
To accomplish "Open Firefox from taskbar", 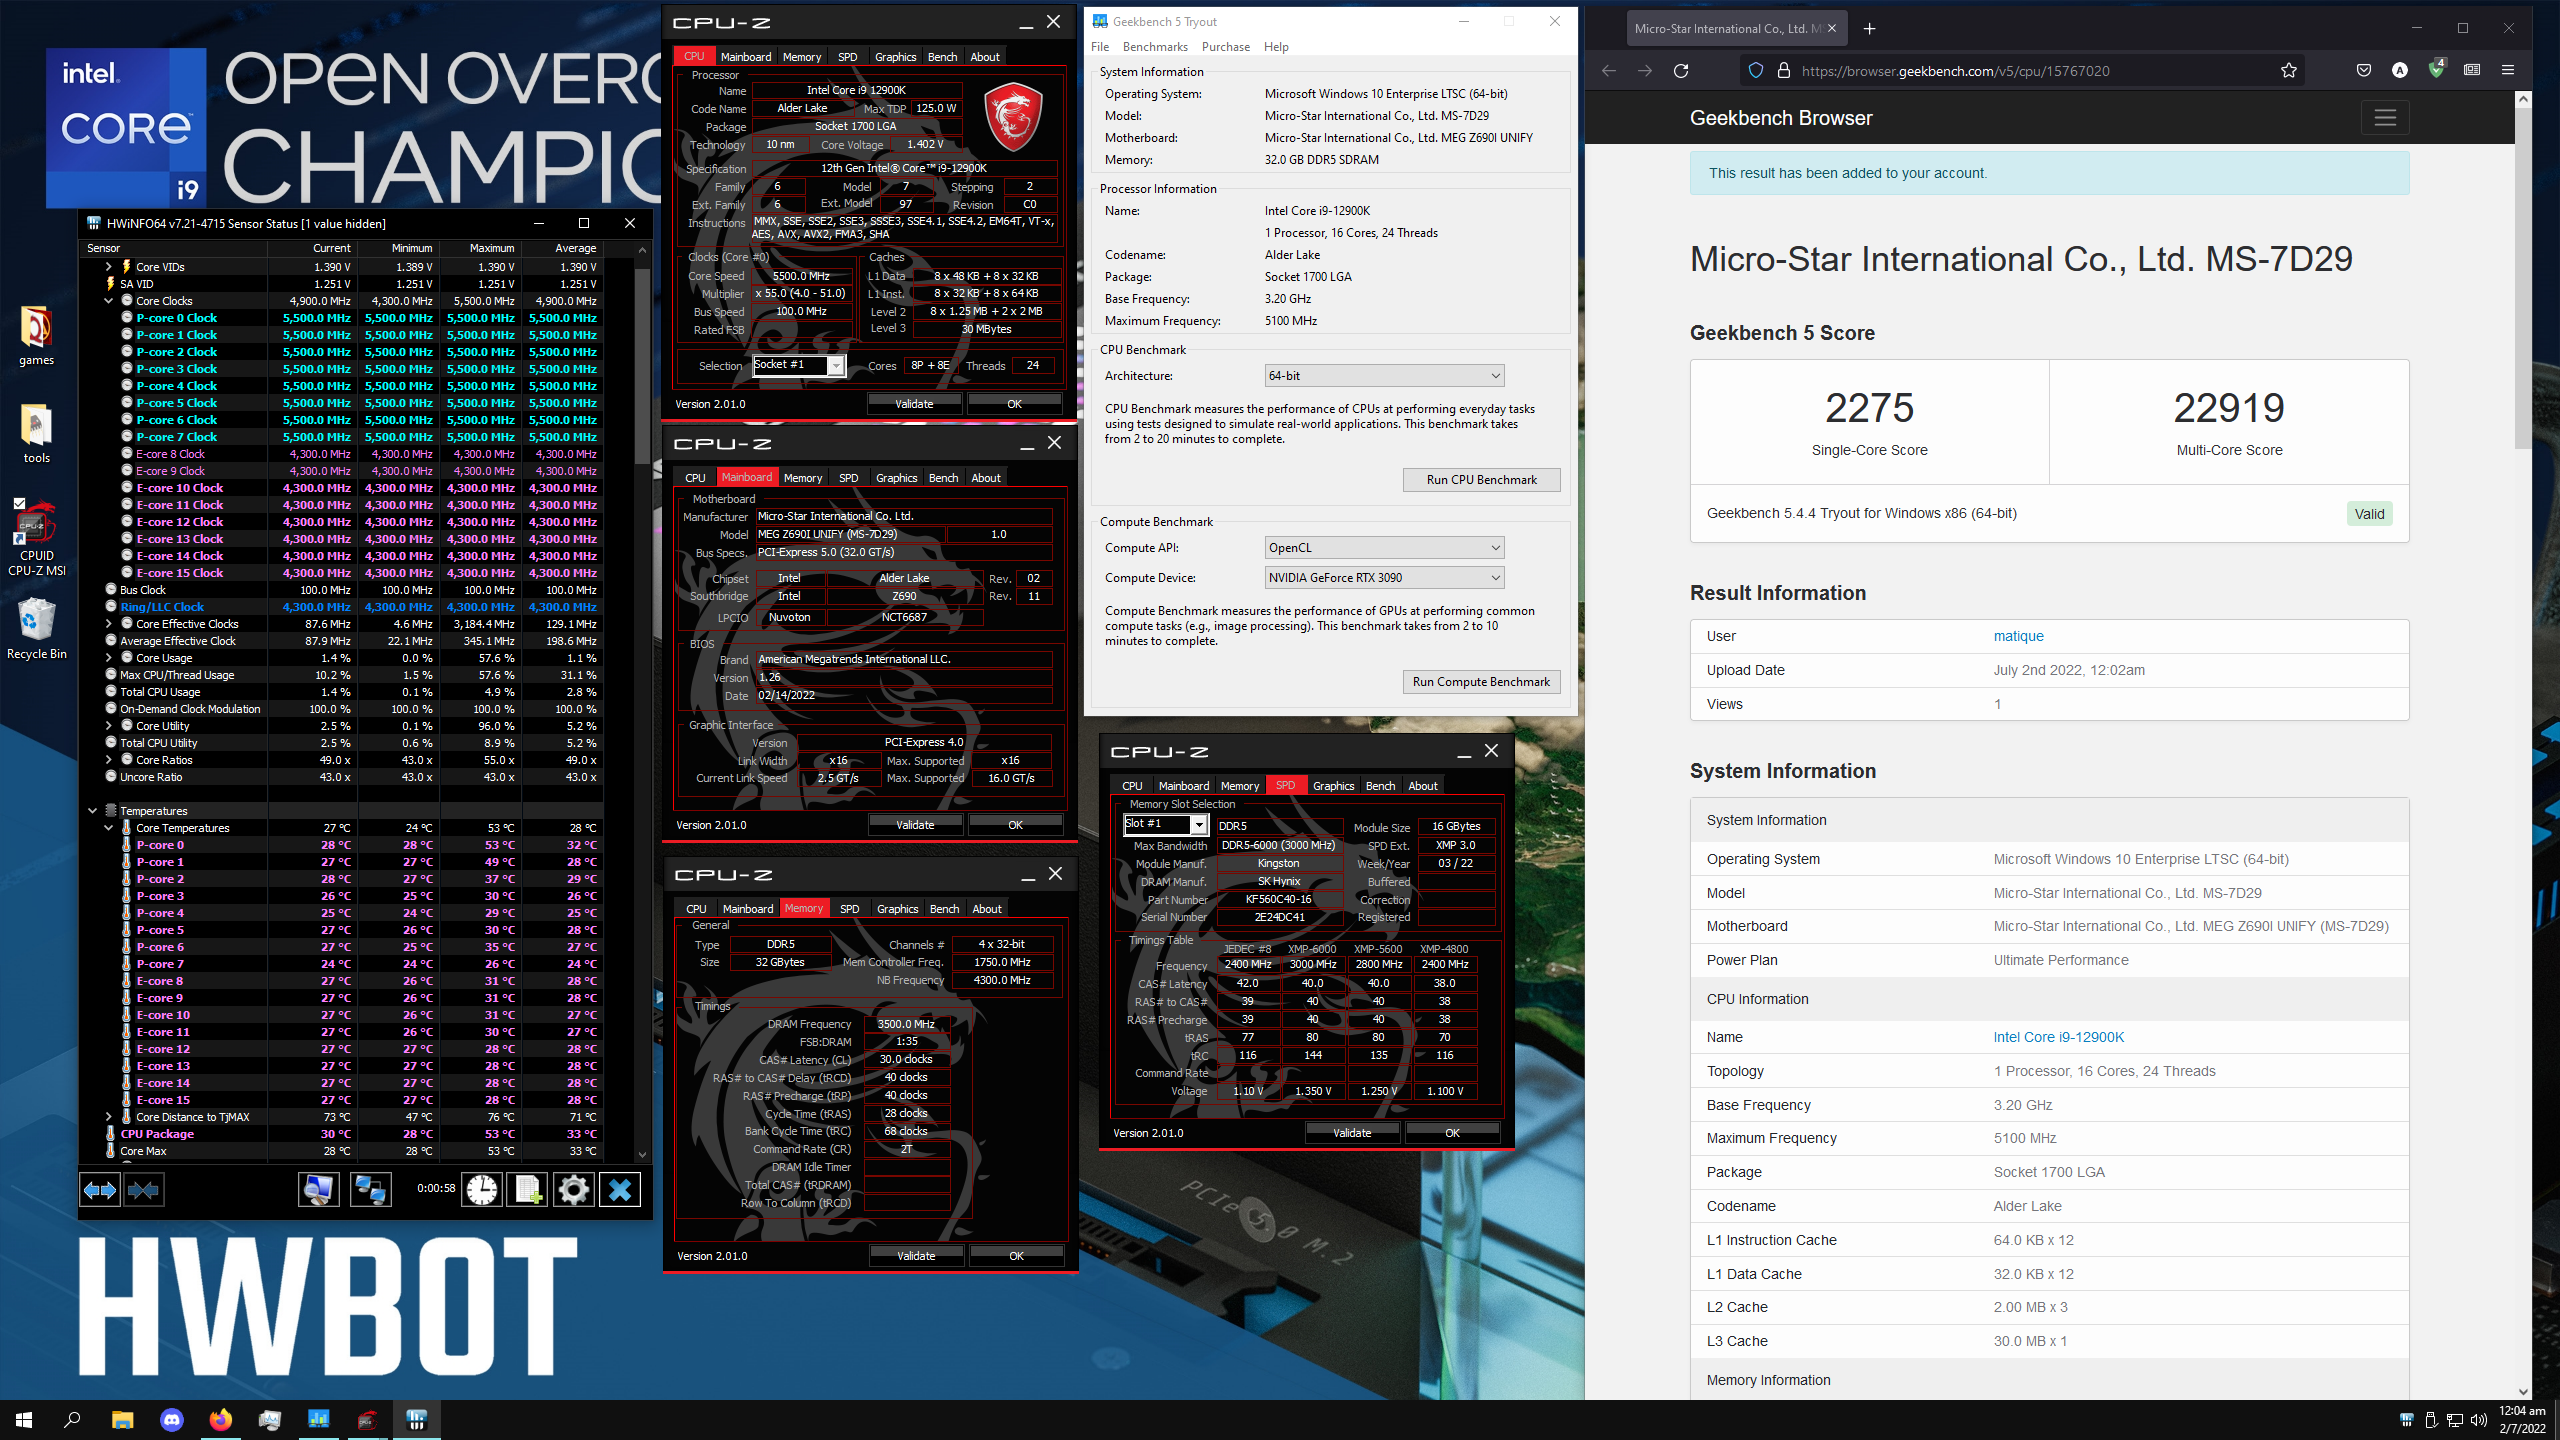I will (x=220, y=1419).
